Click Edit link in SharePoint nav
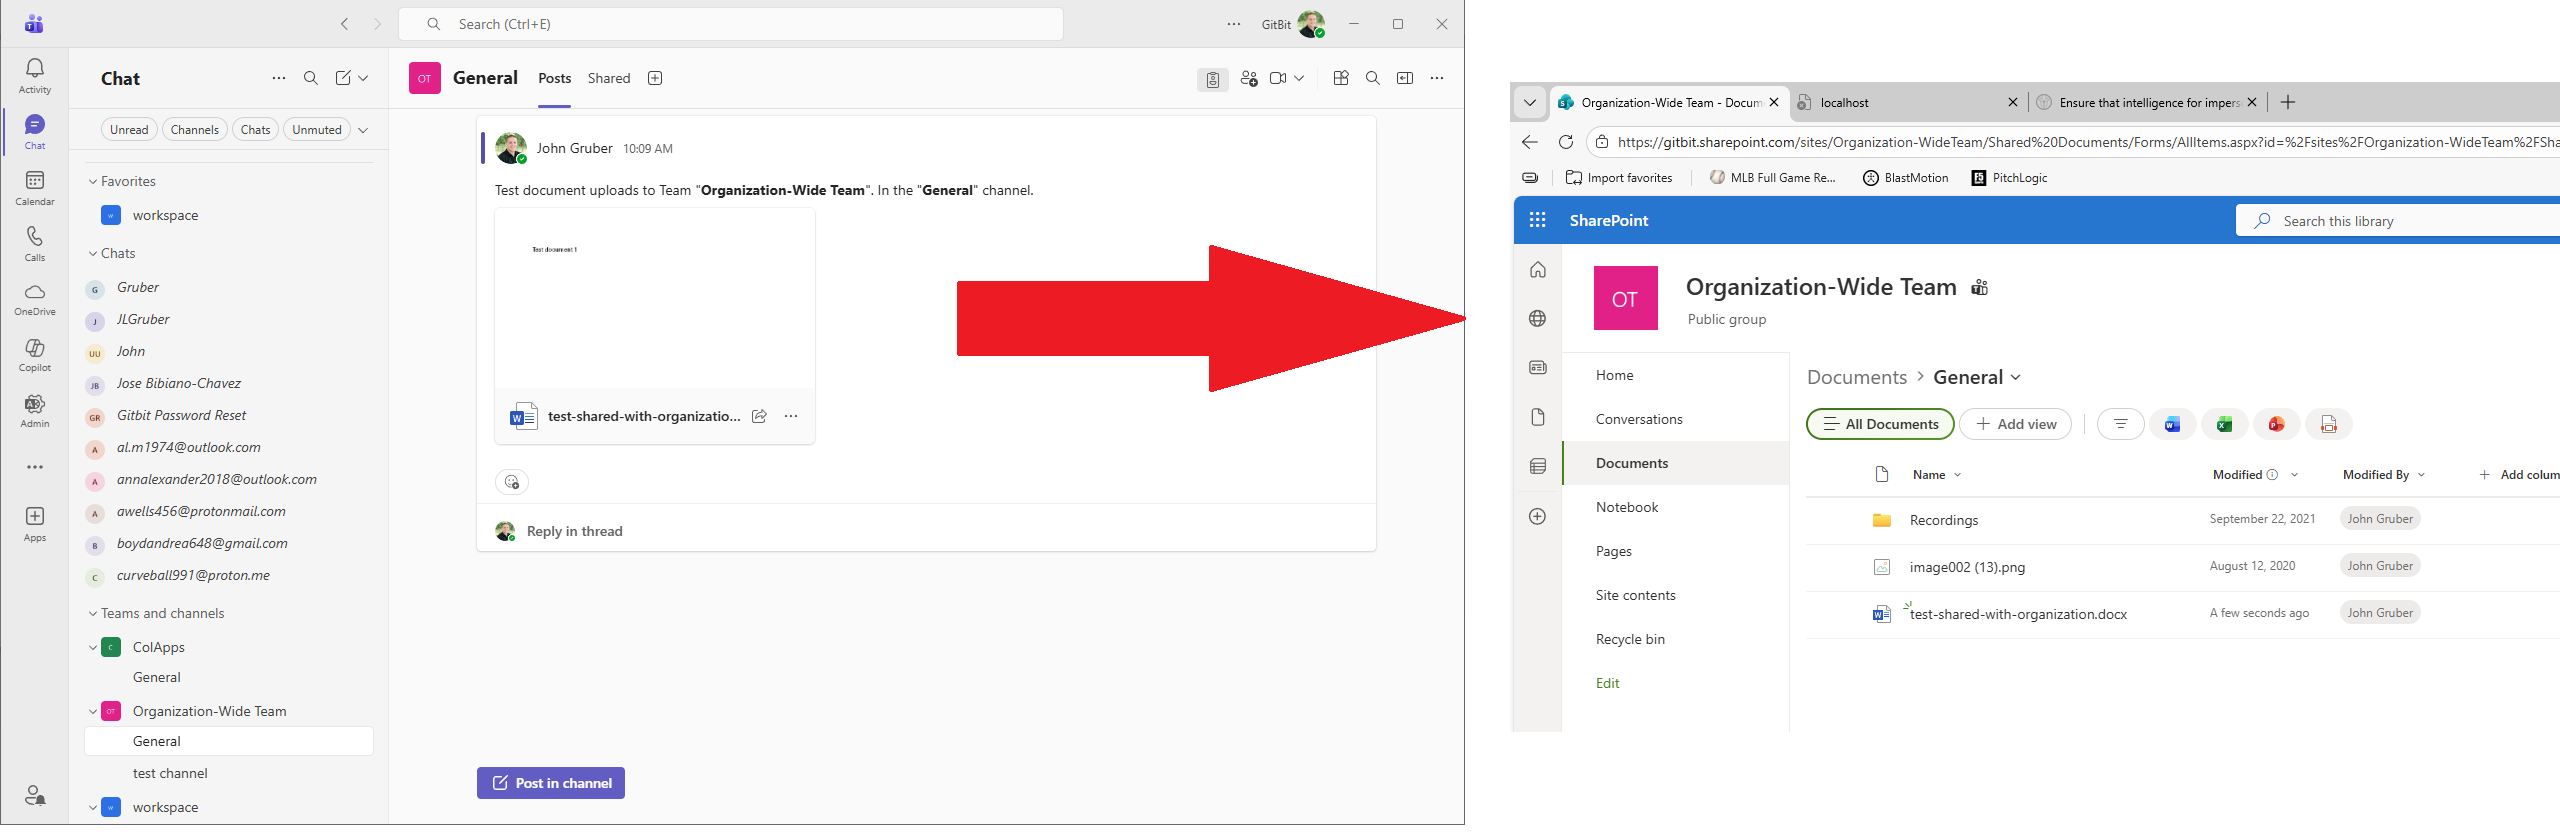 (1608, 683)
